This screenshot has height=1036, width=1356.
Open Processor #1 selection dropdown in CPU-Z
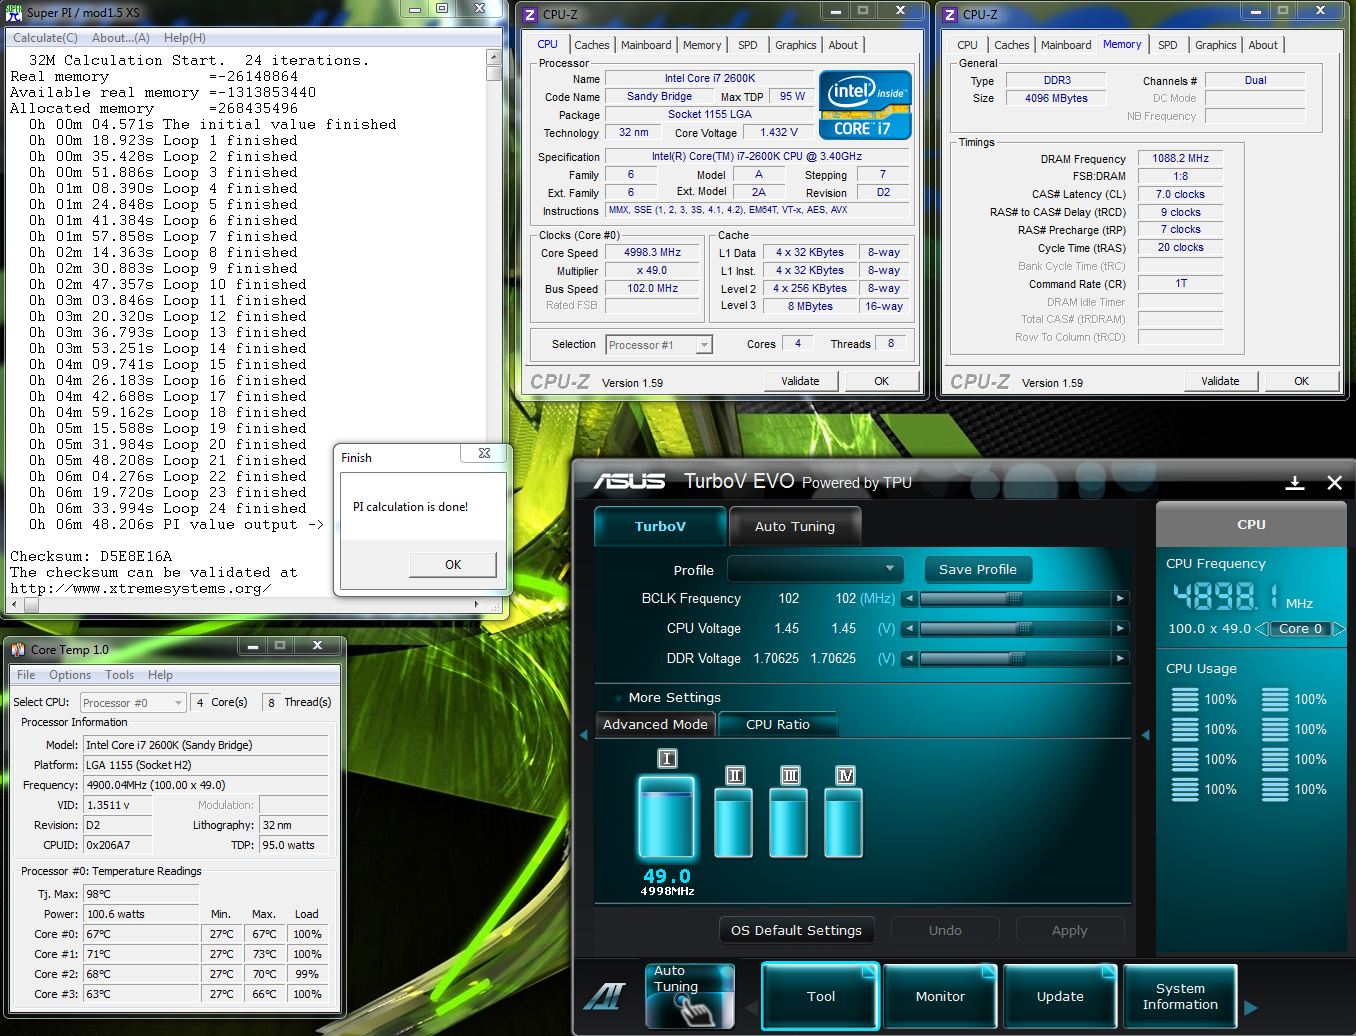click(659, 345)
